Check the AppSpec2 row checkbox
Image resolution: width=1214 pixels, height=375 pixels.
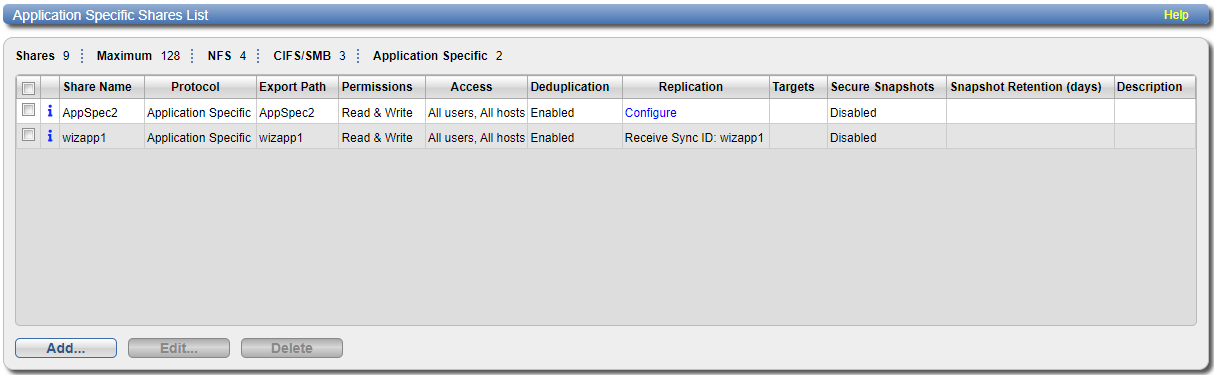[x=29, y=110]
